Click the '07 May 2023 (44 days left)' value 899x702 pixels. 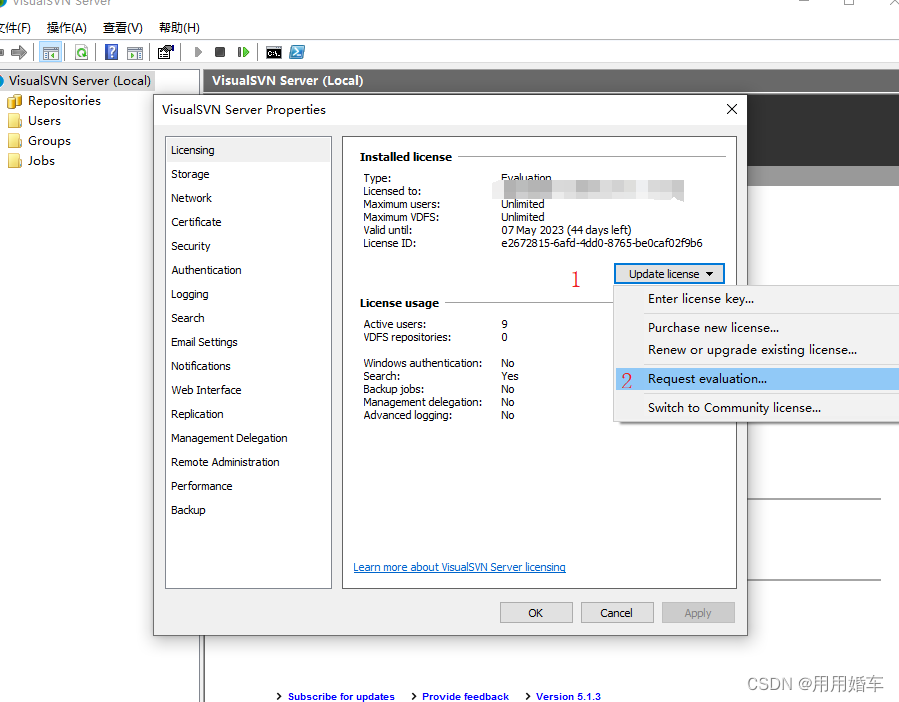566,230
